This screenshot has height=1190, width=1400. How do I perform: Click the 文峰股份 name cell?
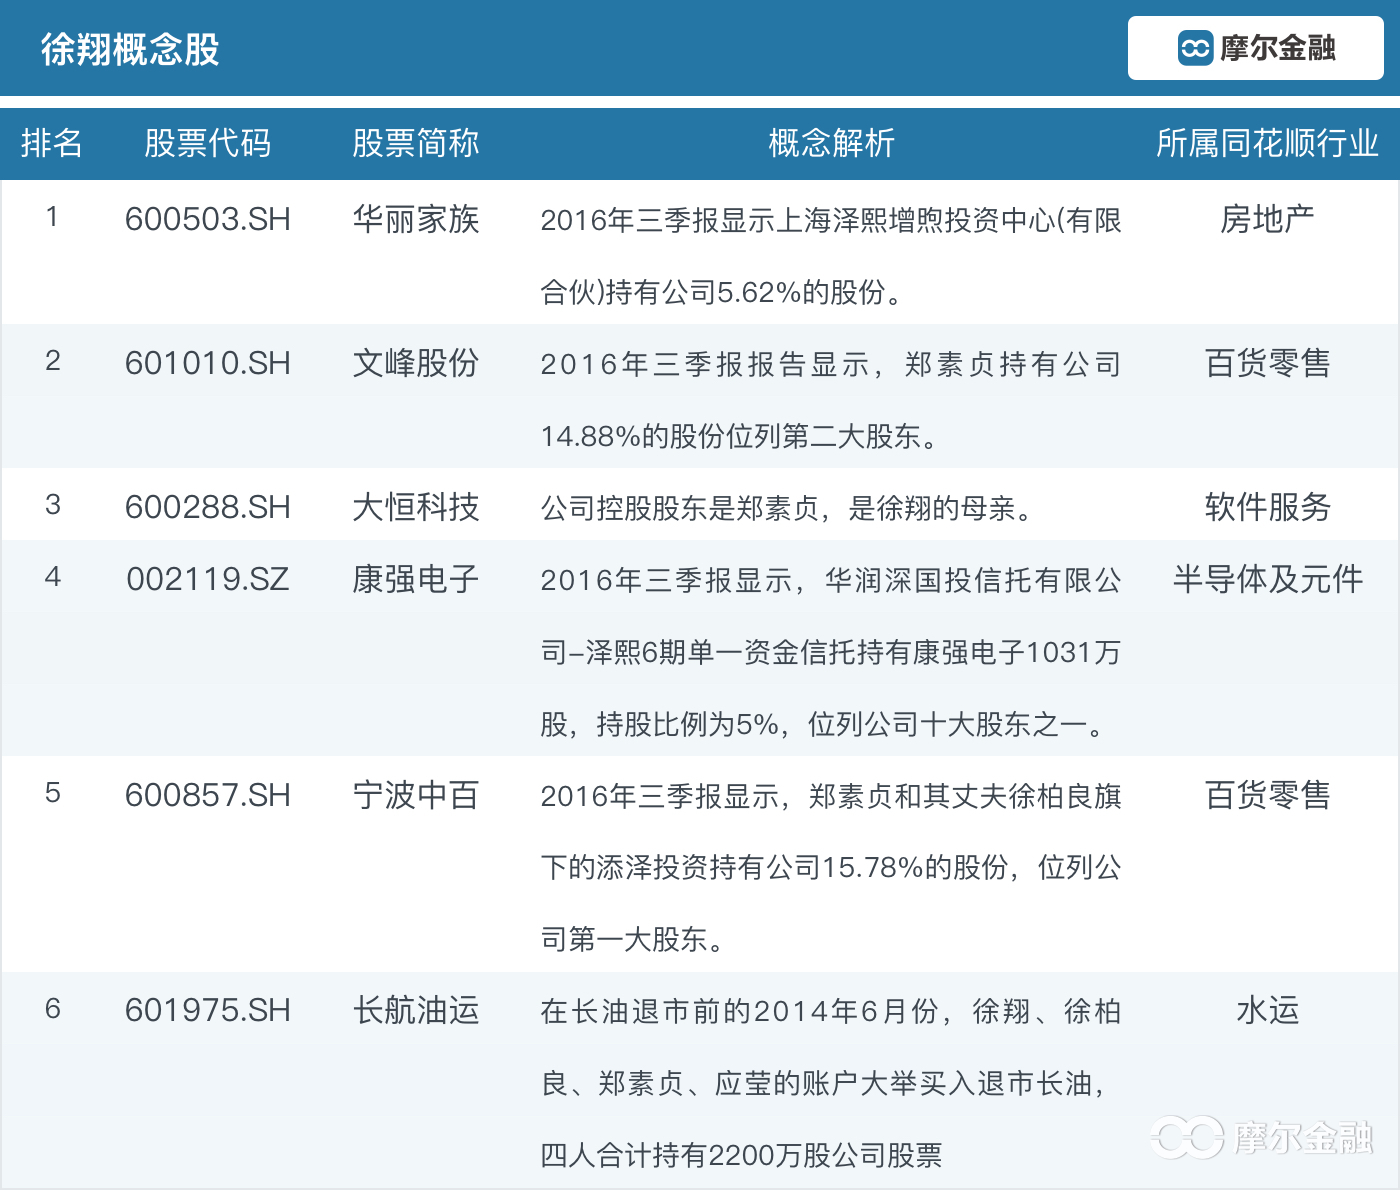(x=416, y=364)
